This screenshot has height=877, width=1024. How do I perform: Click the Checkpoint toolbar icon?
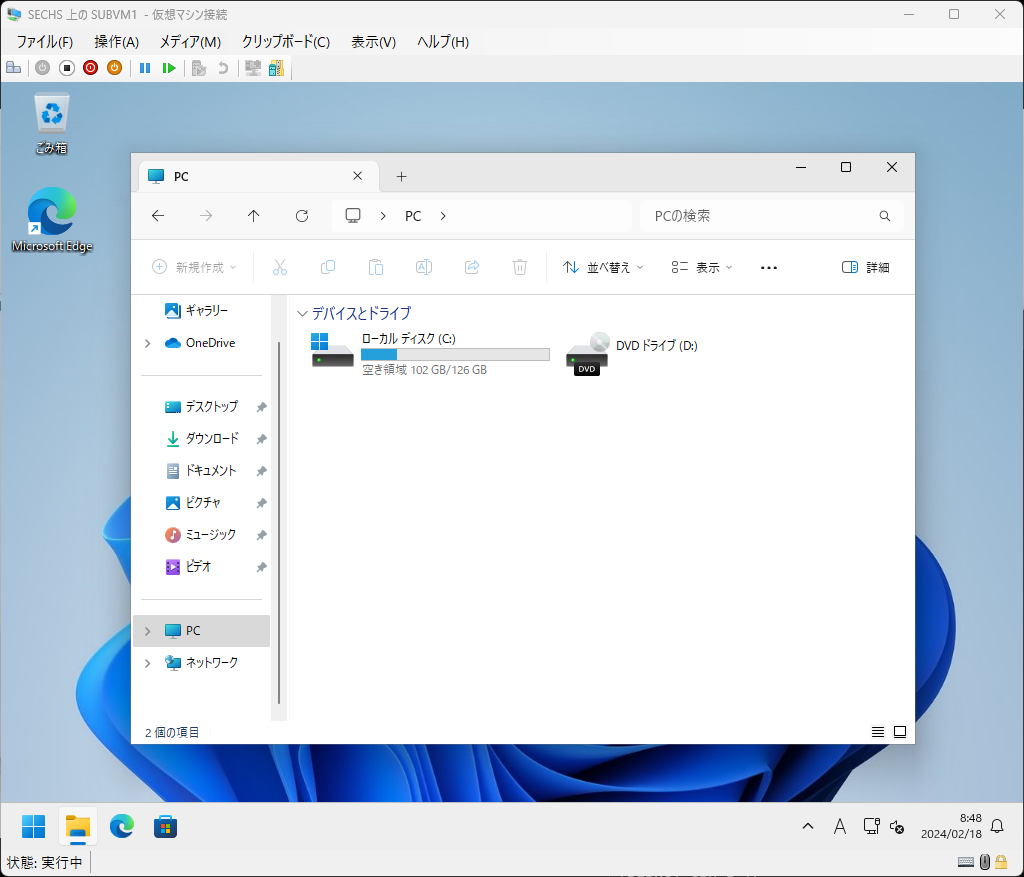[x=199, y=68]
